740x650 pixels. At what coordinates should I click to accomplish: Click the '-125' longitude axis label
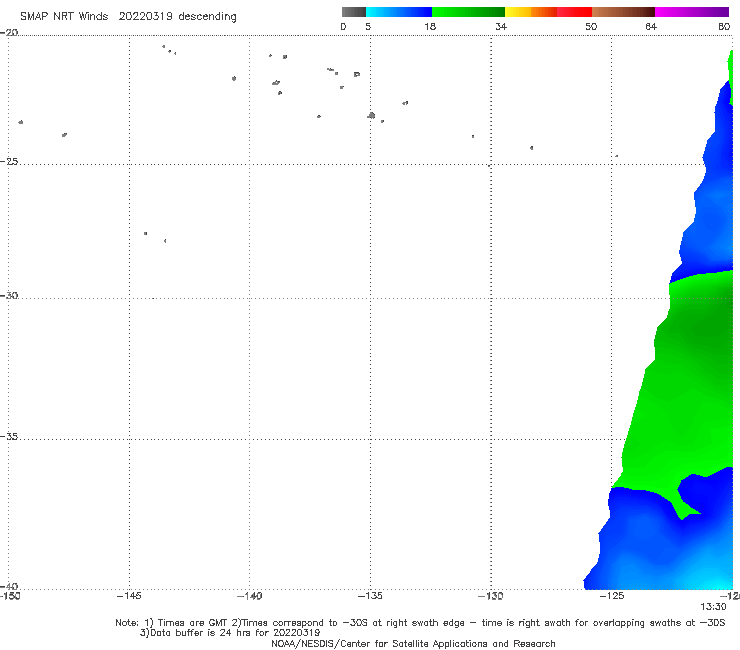612,596
